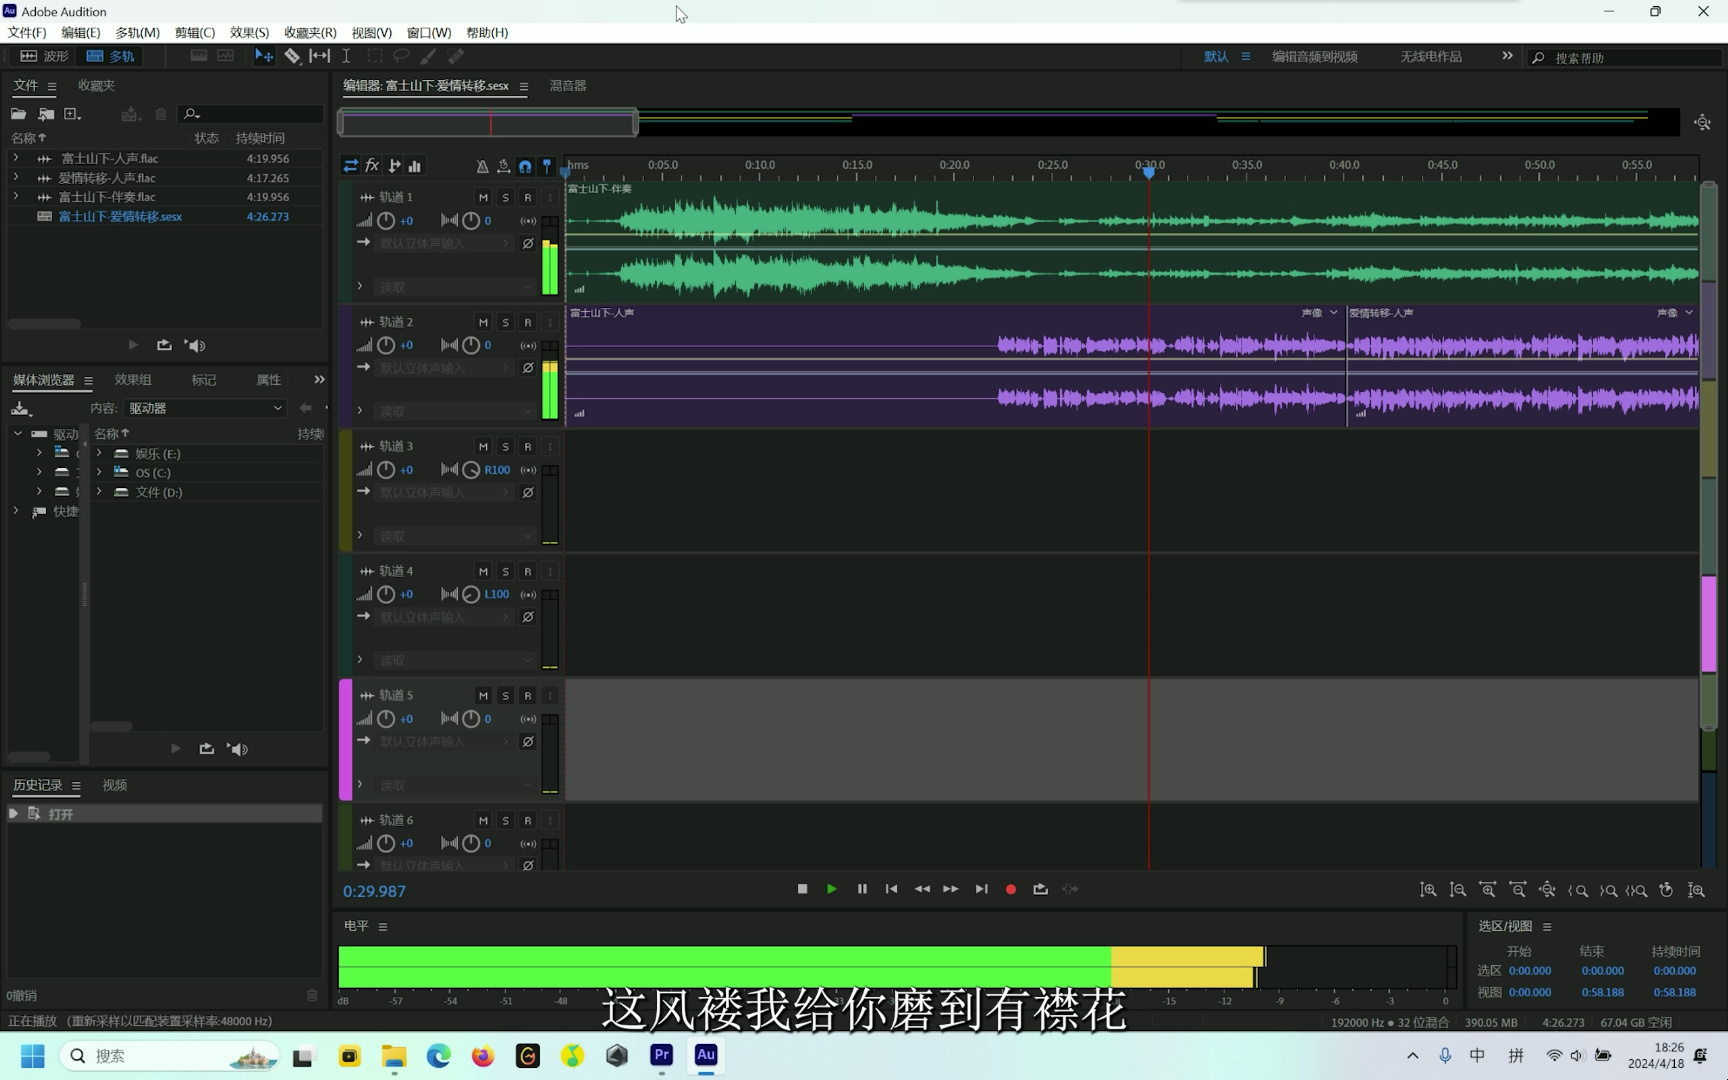1728x1080 pixels.
Task: Click the Import File icon
Action: point(46,114)
